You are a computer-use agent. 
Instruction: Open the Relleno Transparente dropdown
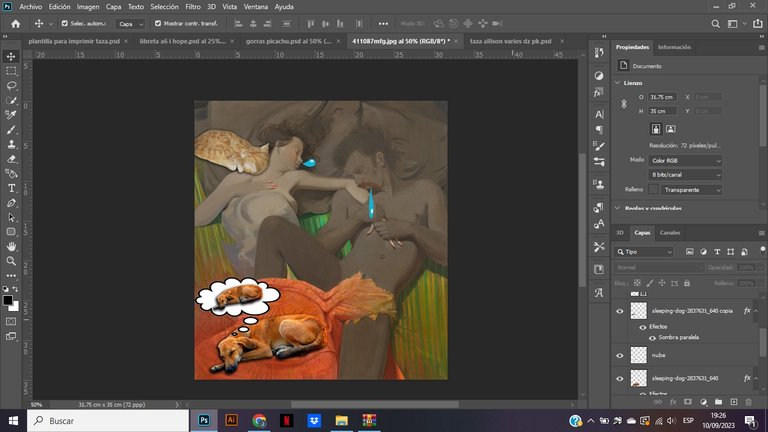(691, 190)
